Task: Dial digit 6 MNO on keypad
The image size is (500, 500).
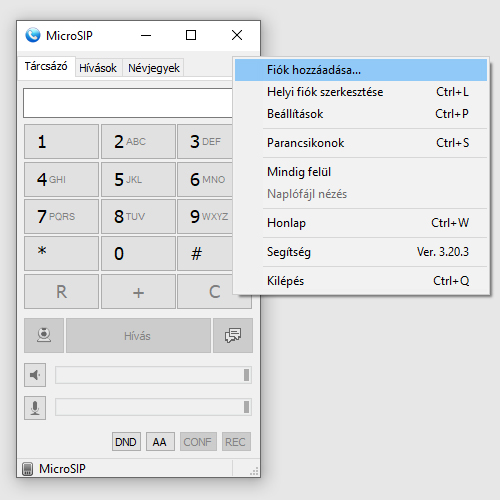Action: 205,180
